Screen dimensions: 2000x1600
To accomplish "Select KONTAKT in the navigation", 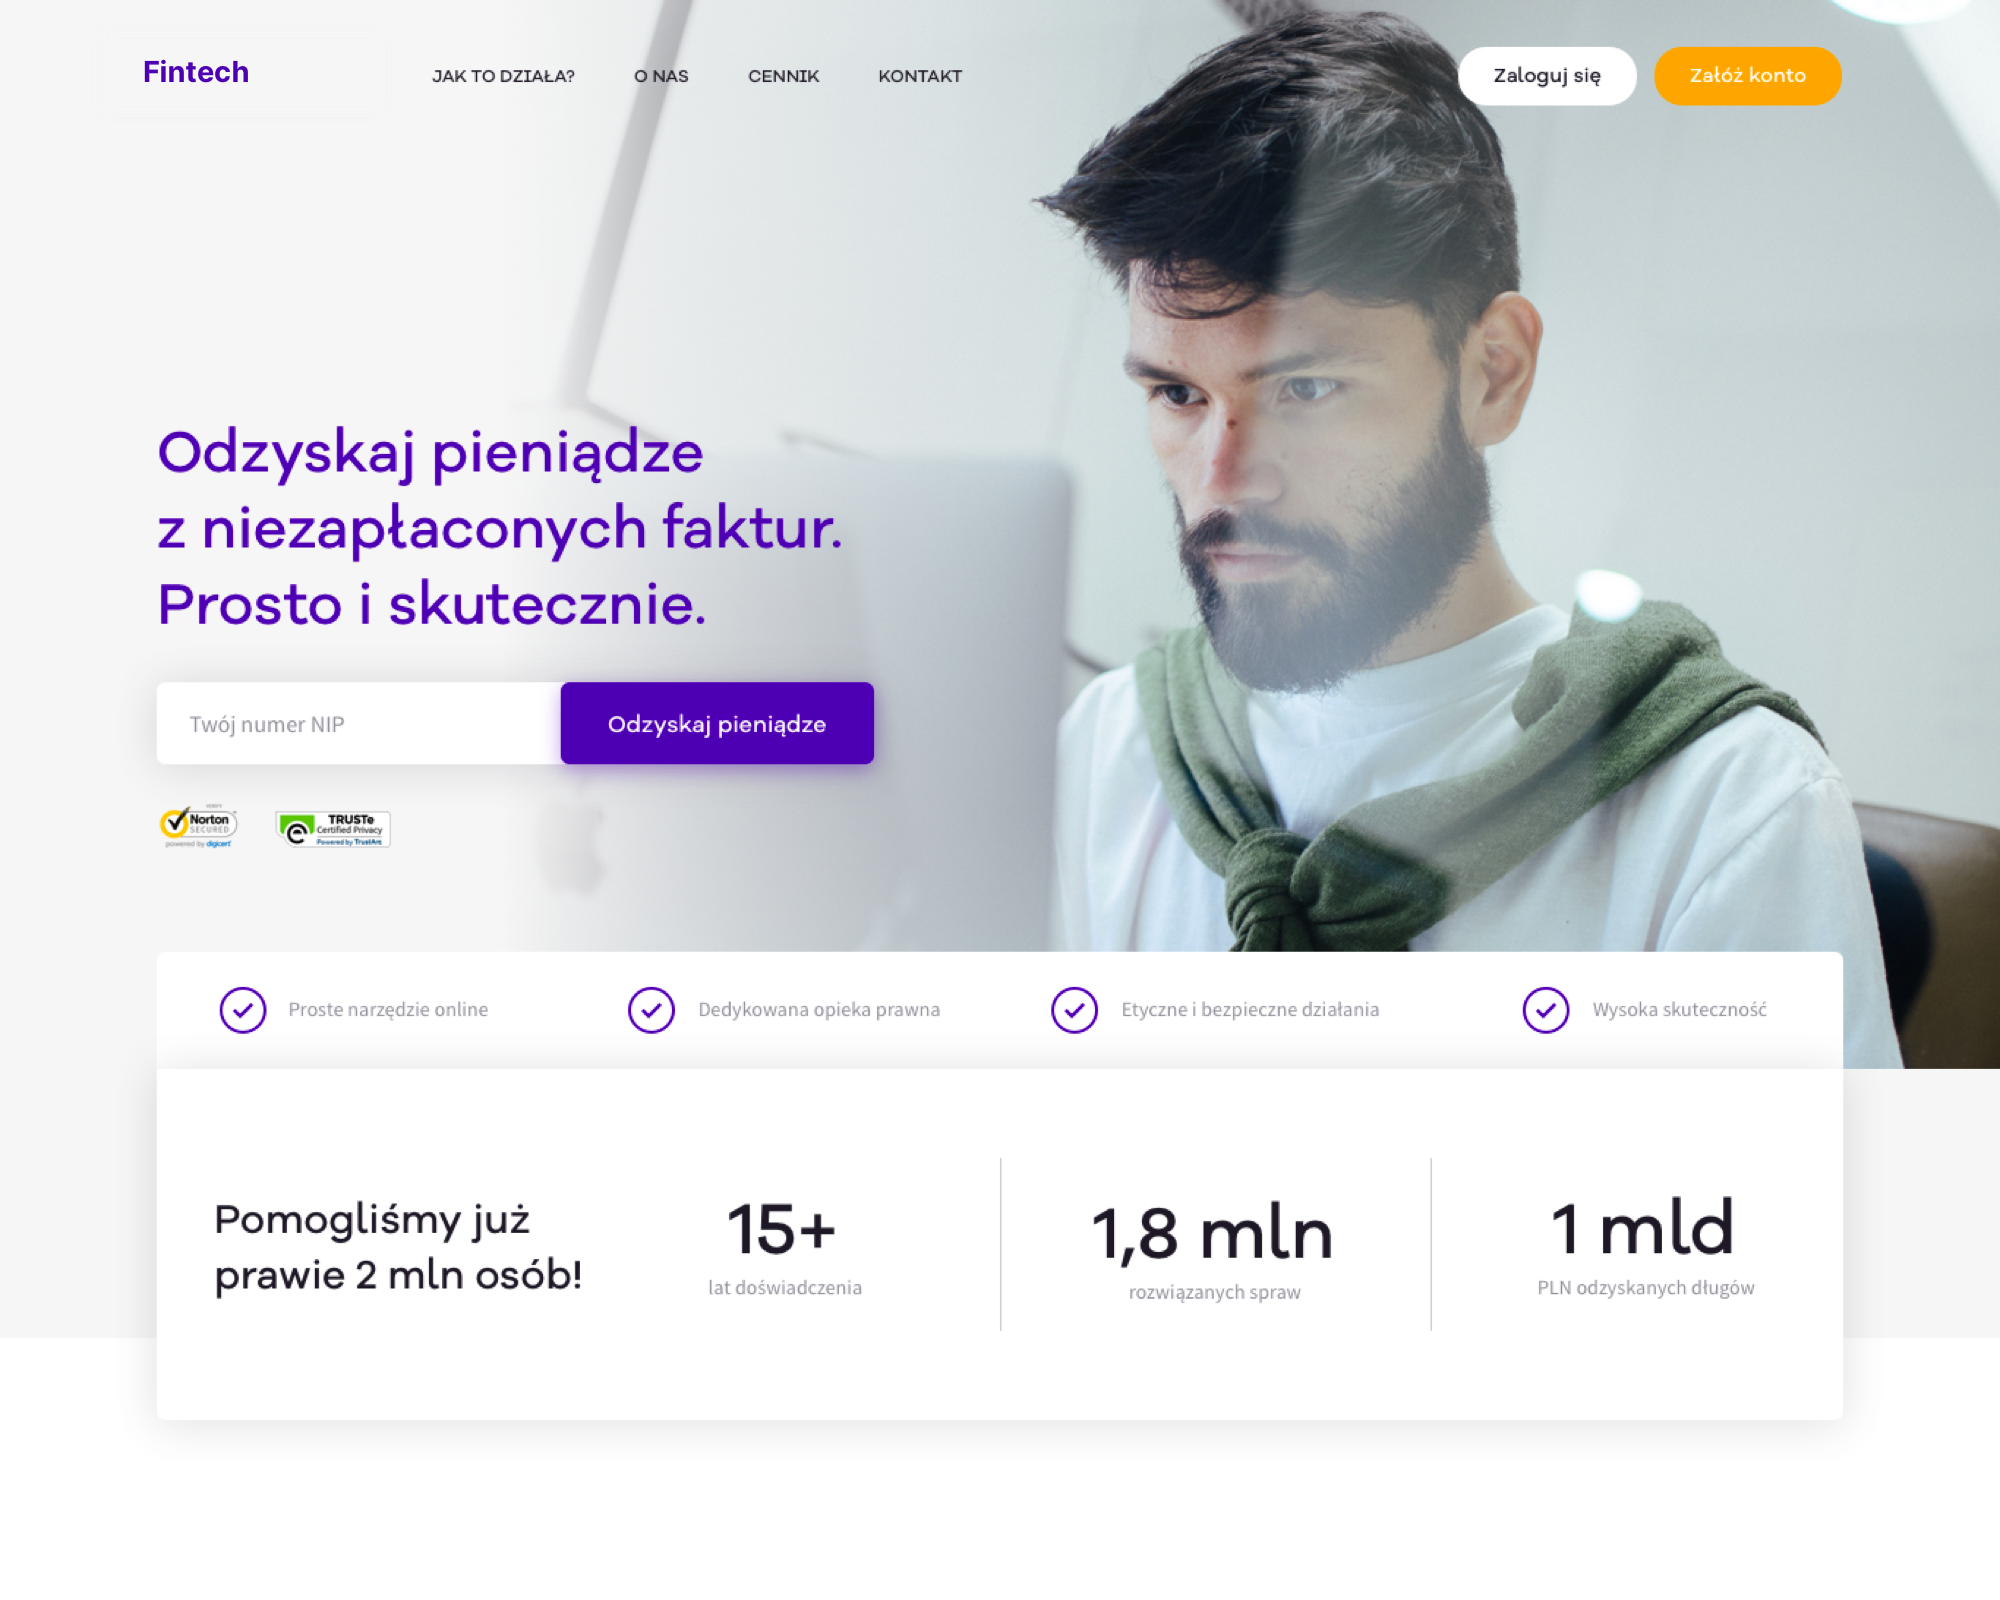I will click(920, 76).
